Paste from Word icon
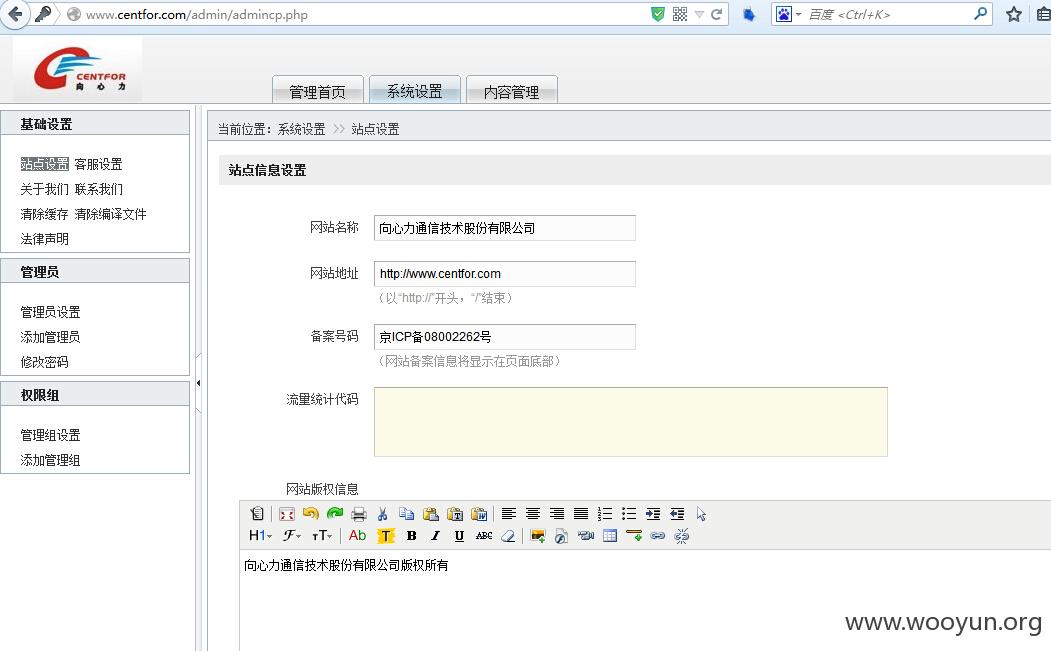Image resolution: width=1051 pixels, height=651 pixels. (479, 514)
